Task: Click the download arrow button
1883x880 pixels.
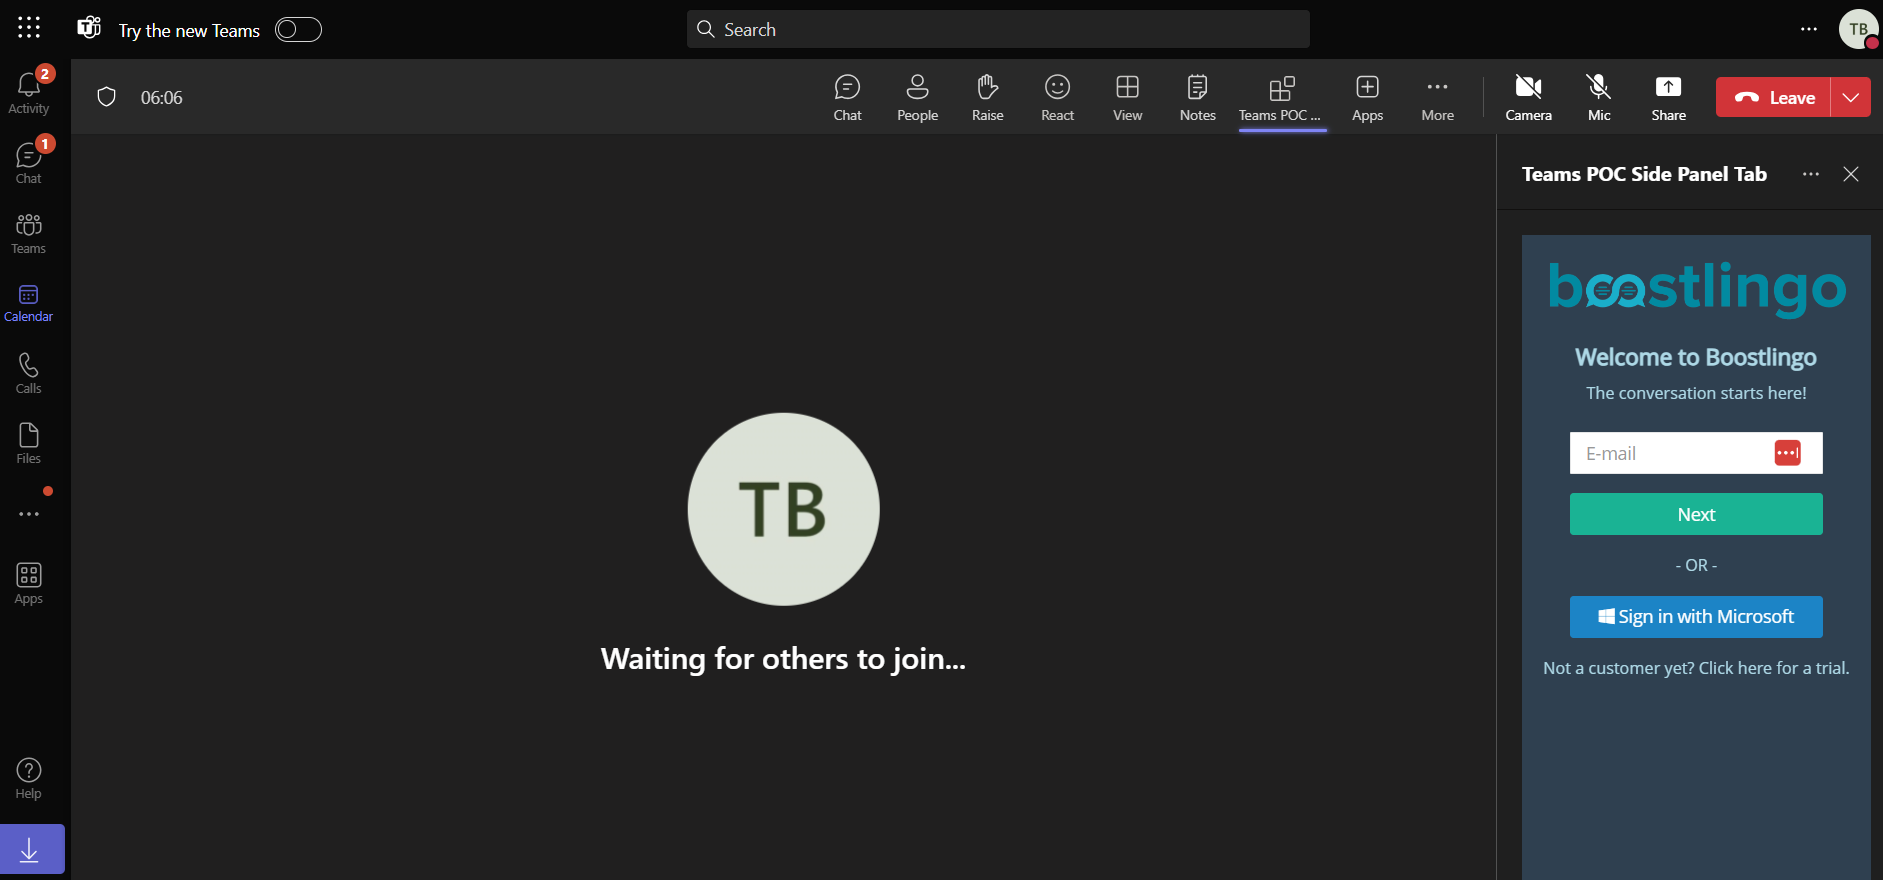Action: (x=31, y=849)
